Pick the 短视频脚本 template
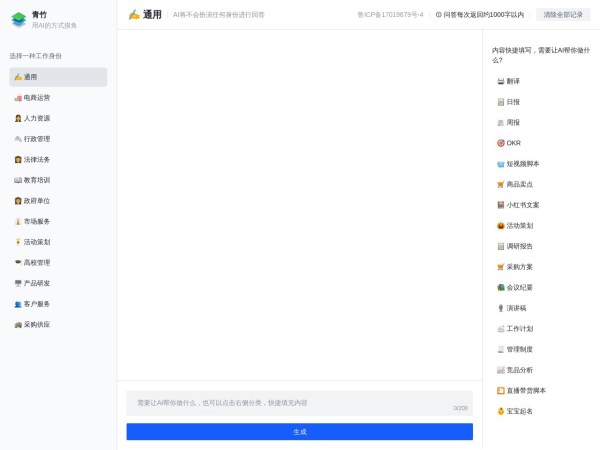600x450 pixels. coord(518,164)
